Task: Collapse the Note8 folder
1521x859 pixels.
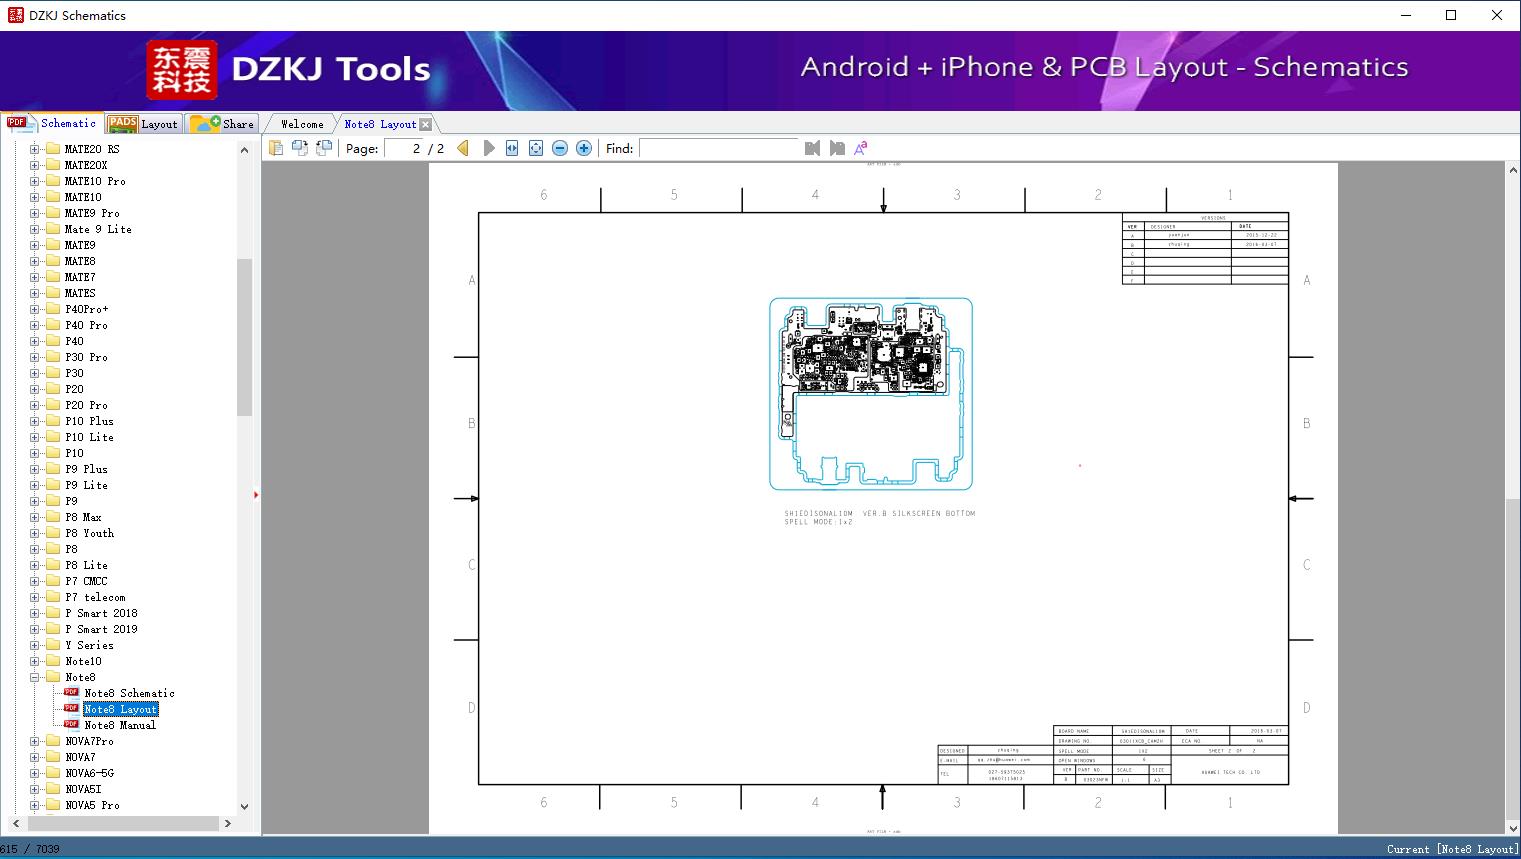Action: coord(35,677)
